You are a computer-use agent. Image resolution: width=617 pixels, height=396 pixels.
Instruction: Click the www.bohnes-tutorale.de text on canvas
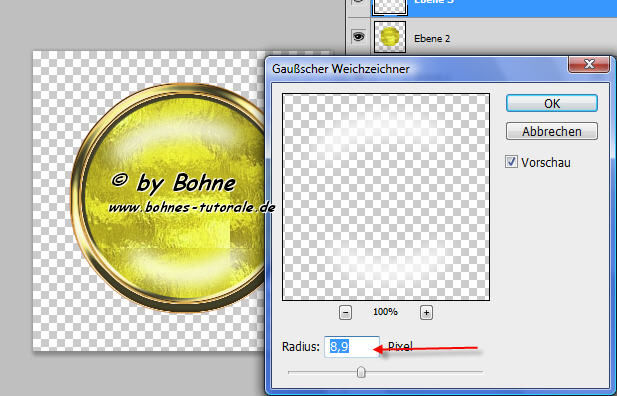point(192,207)
